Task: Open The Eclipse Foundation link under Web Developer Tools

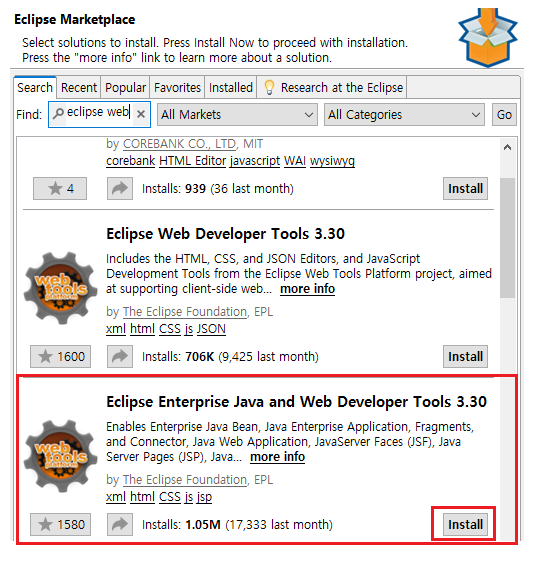Action: pyautogui.click(x=185, y=312)
